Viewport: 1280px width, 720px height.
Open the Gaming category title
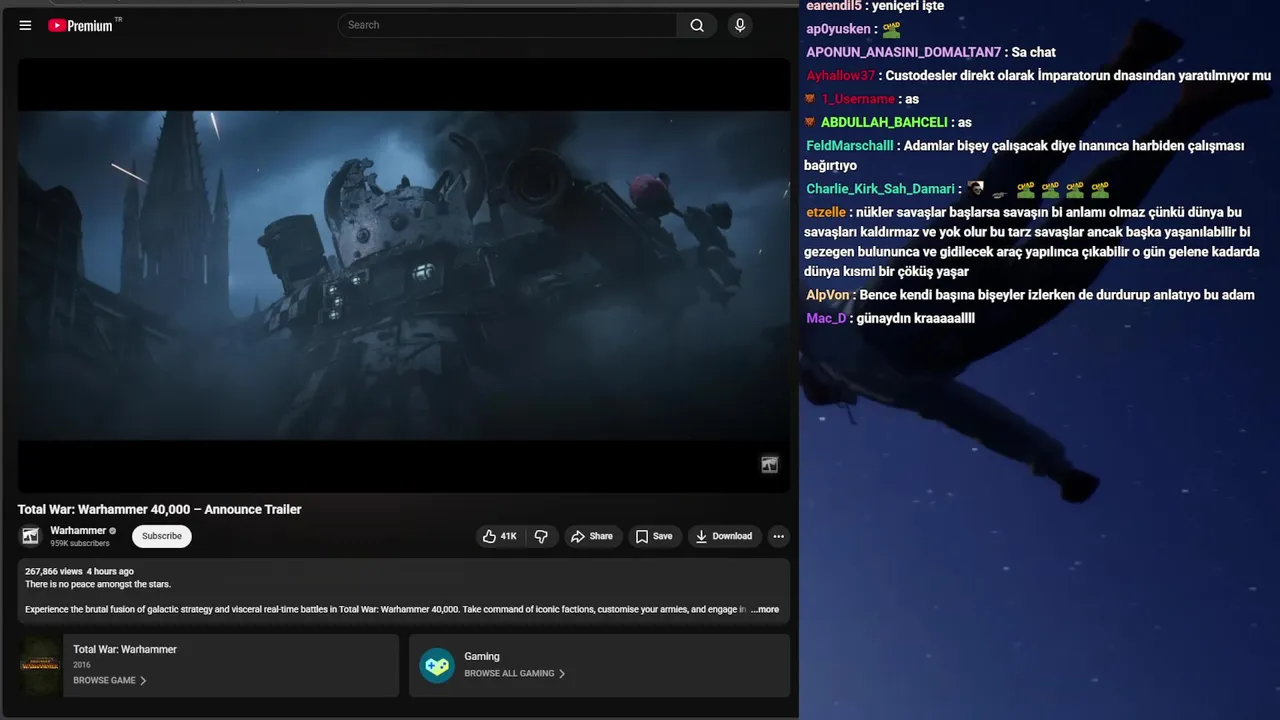482,656
